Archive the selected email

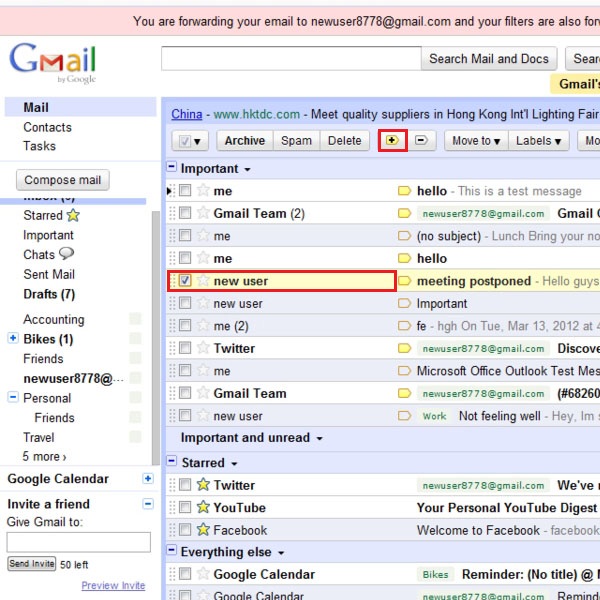point(245,141)
